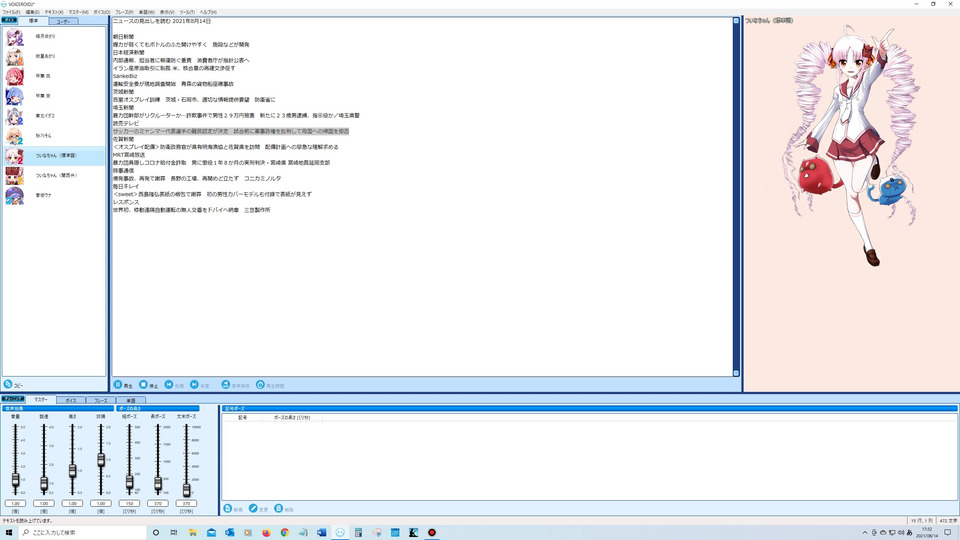Click the 朝日新聞 line in text

123,37
